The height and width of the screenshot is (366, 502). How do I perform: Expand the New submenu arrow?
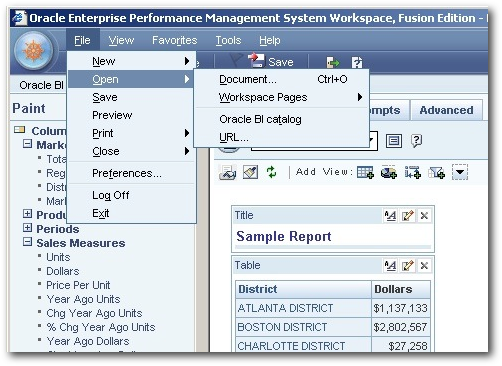pyautogui.click(x=187, y=61)
